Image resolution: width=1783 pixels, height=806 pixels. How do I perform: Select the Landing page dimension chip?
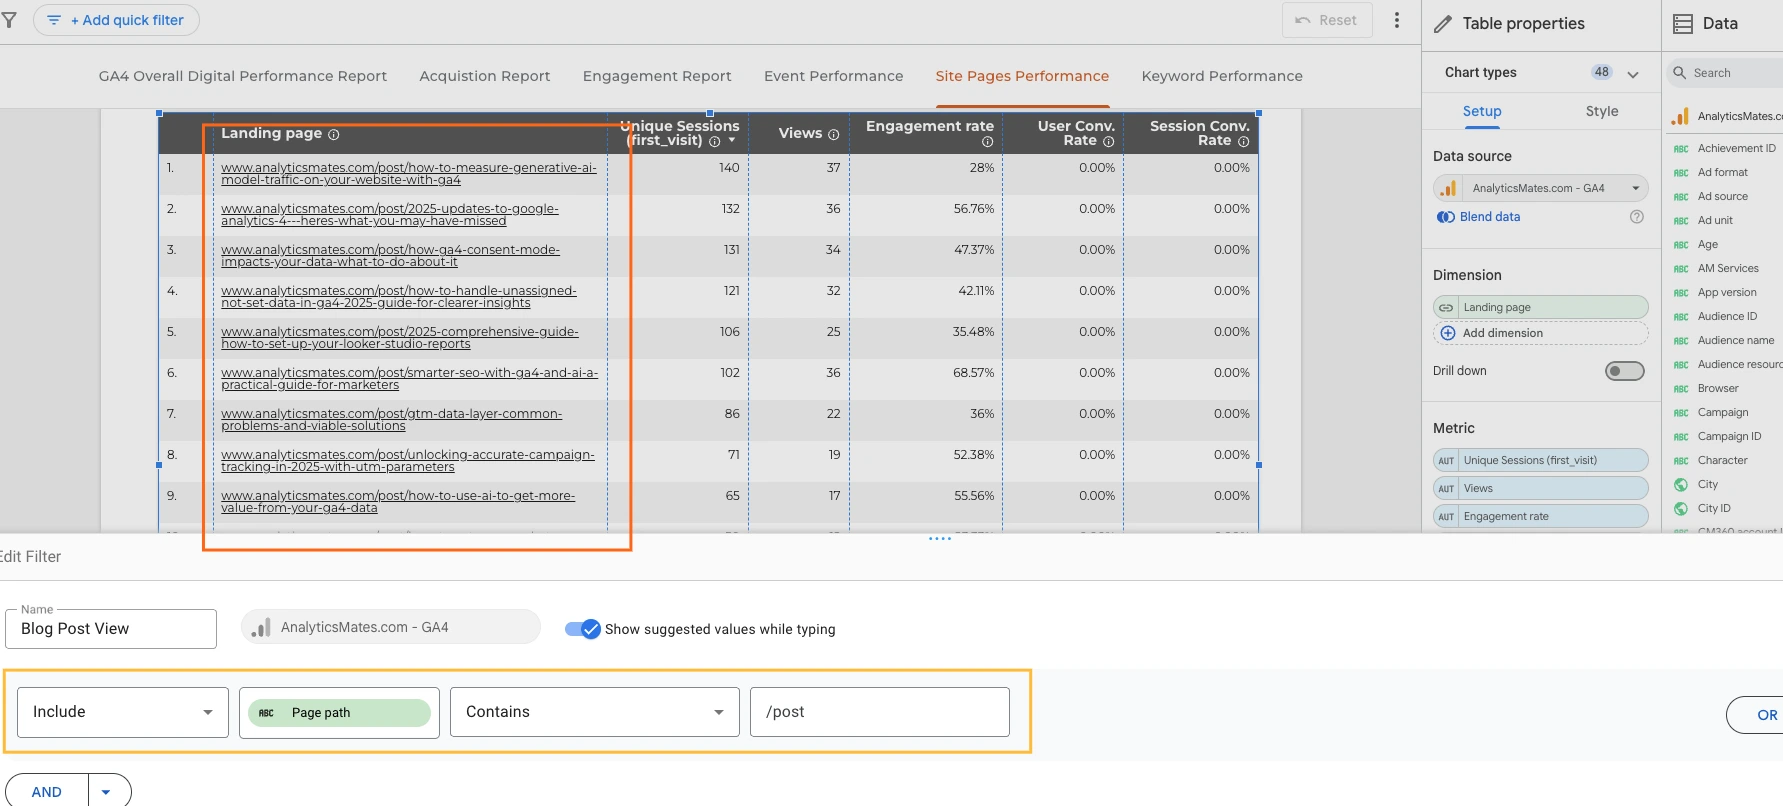click(1541, 307)
